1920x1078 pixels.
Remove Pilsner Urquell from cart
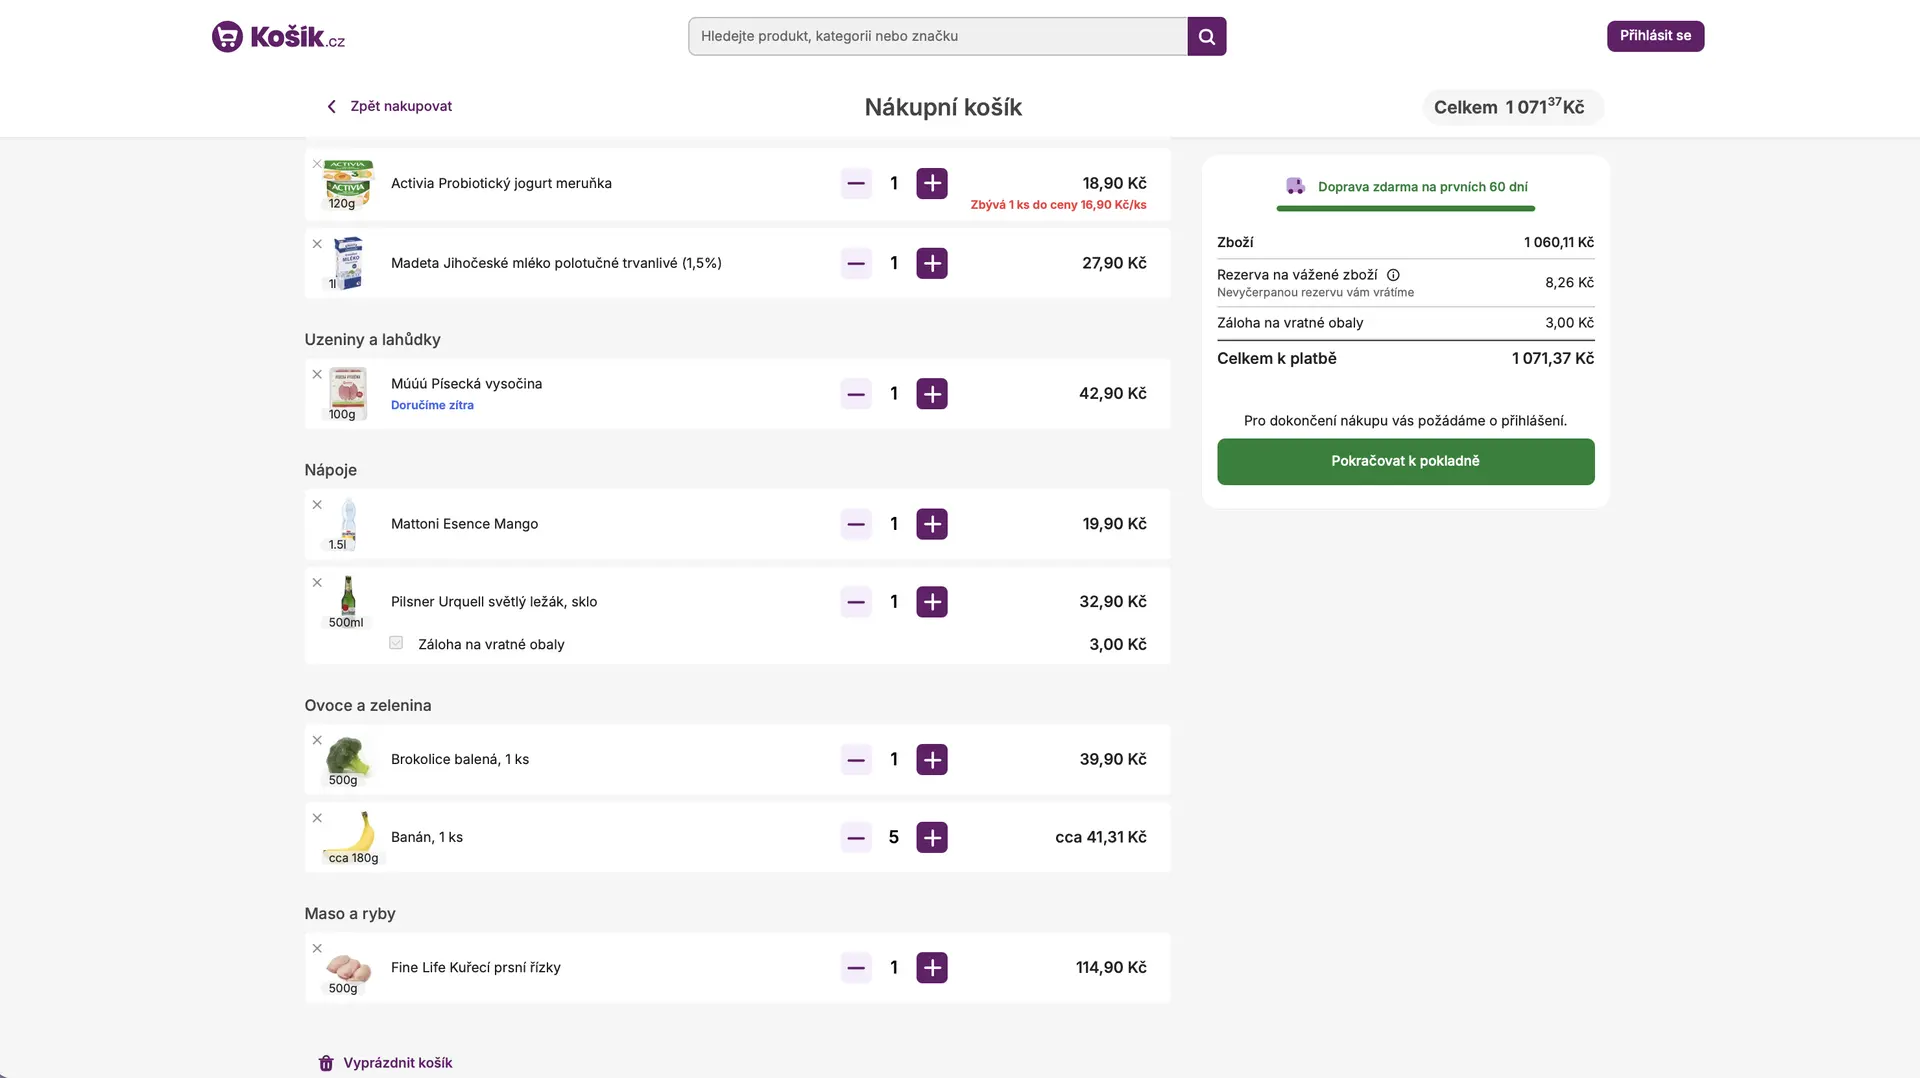317,583
